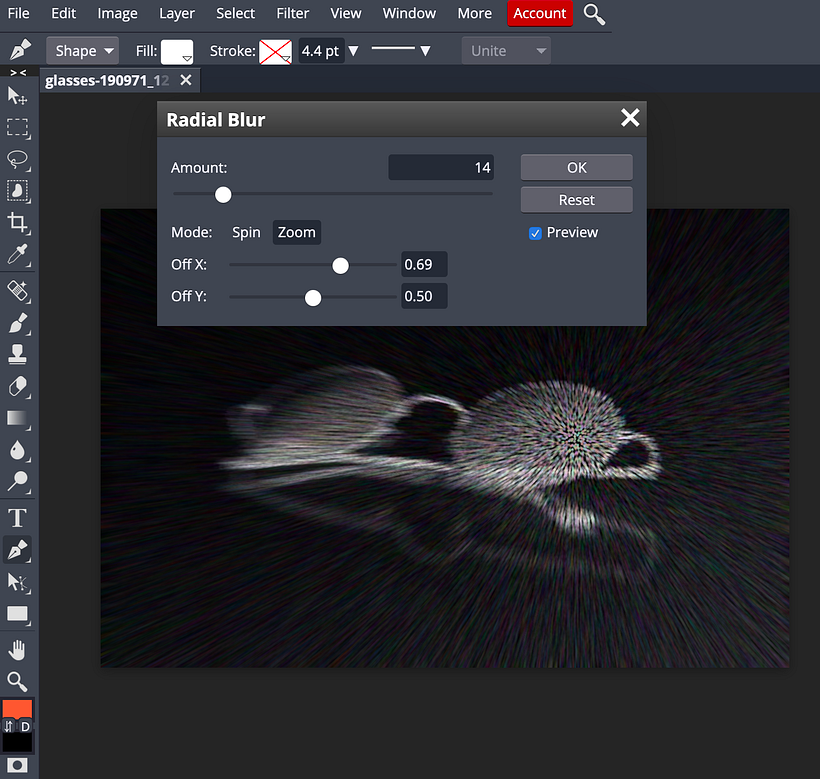Expand the stroke width dropdown arrow
This screenshot has height=779, width=820.
pyautogui.click(x=354, y=51)
